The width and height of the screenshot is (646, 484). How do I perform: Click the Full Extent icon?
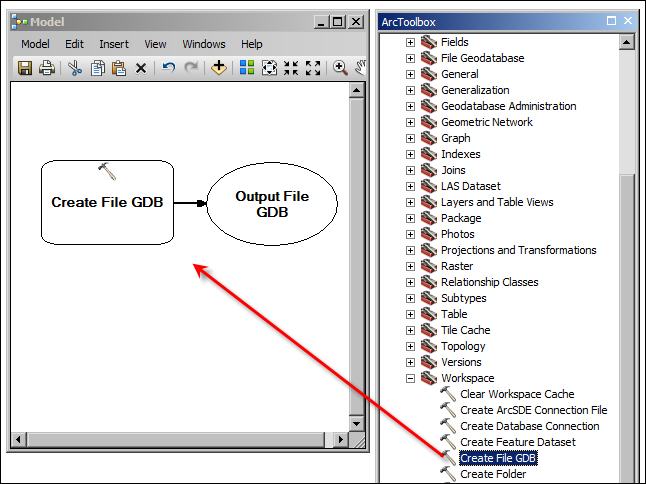(269, 68)
